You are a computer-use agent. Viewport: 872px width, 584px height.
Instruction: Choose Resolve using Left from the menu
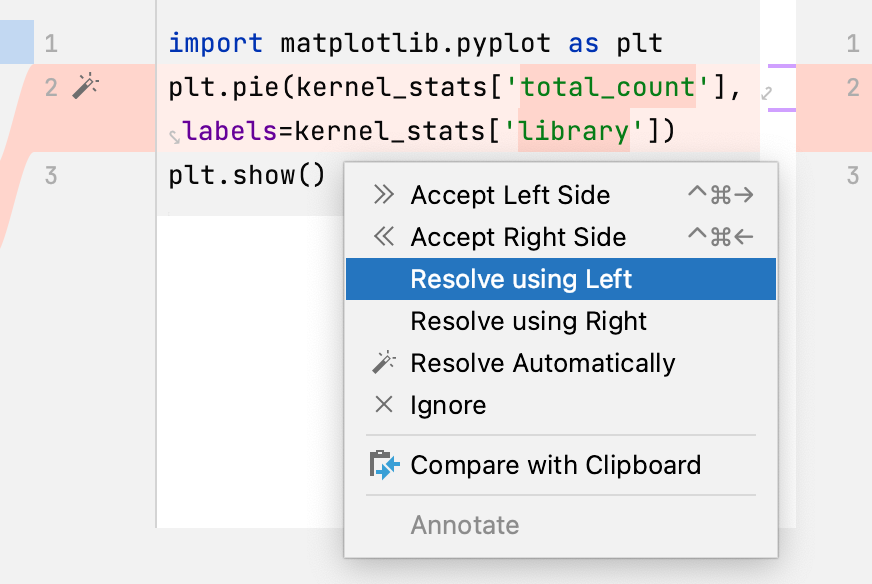pos(520,279)
